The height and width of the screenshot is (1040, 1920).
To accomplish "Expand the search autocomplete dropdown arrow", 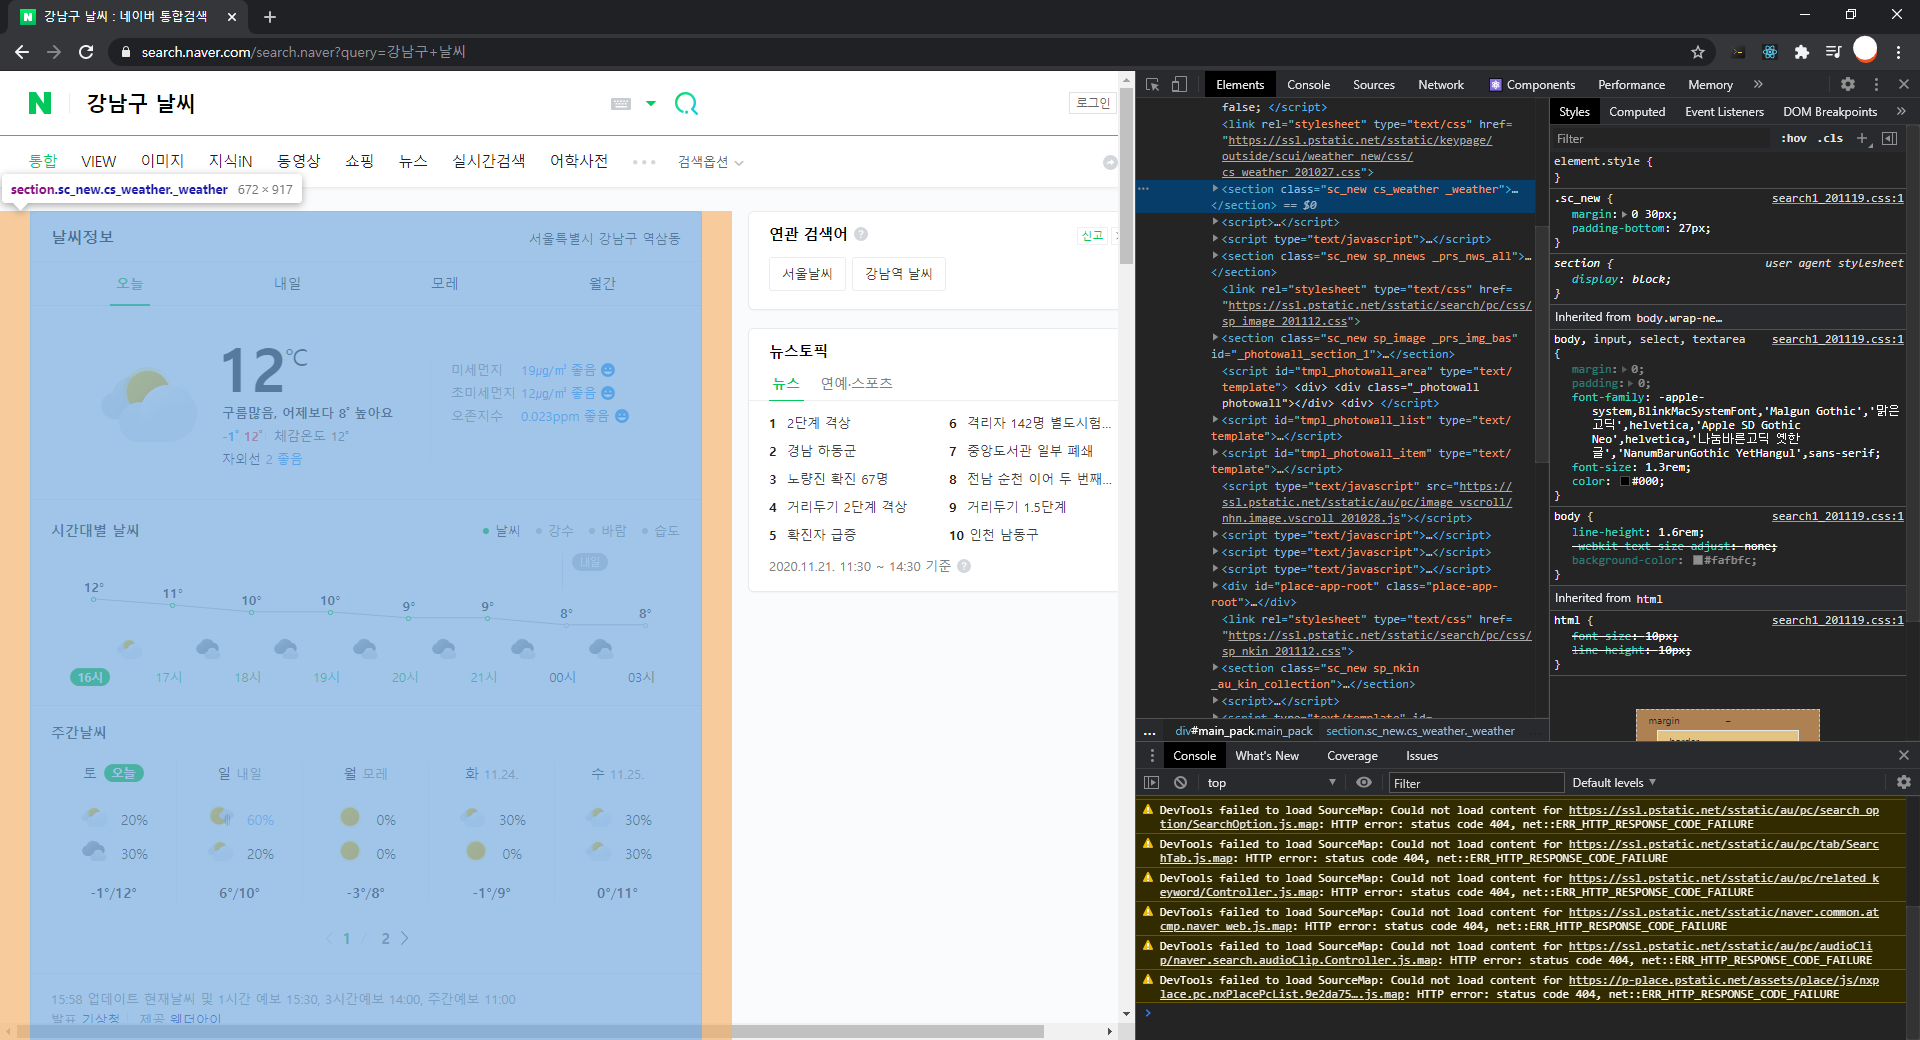I will click(651, 103).
